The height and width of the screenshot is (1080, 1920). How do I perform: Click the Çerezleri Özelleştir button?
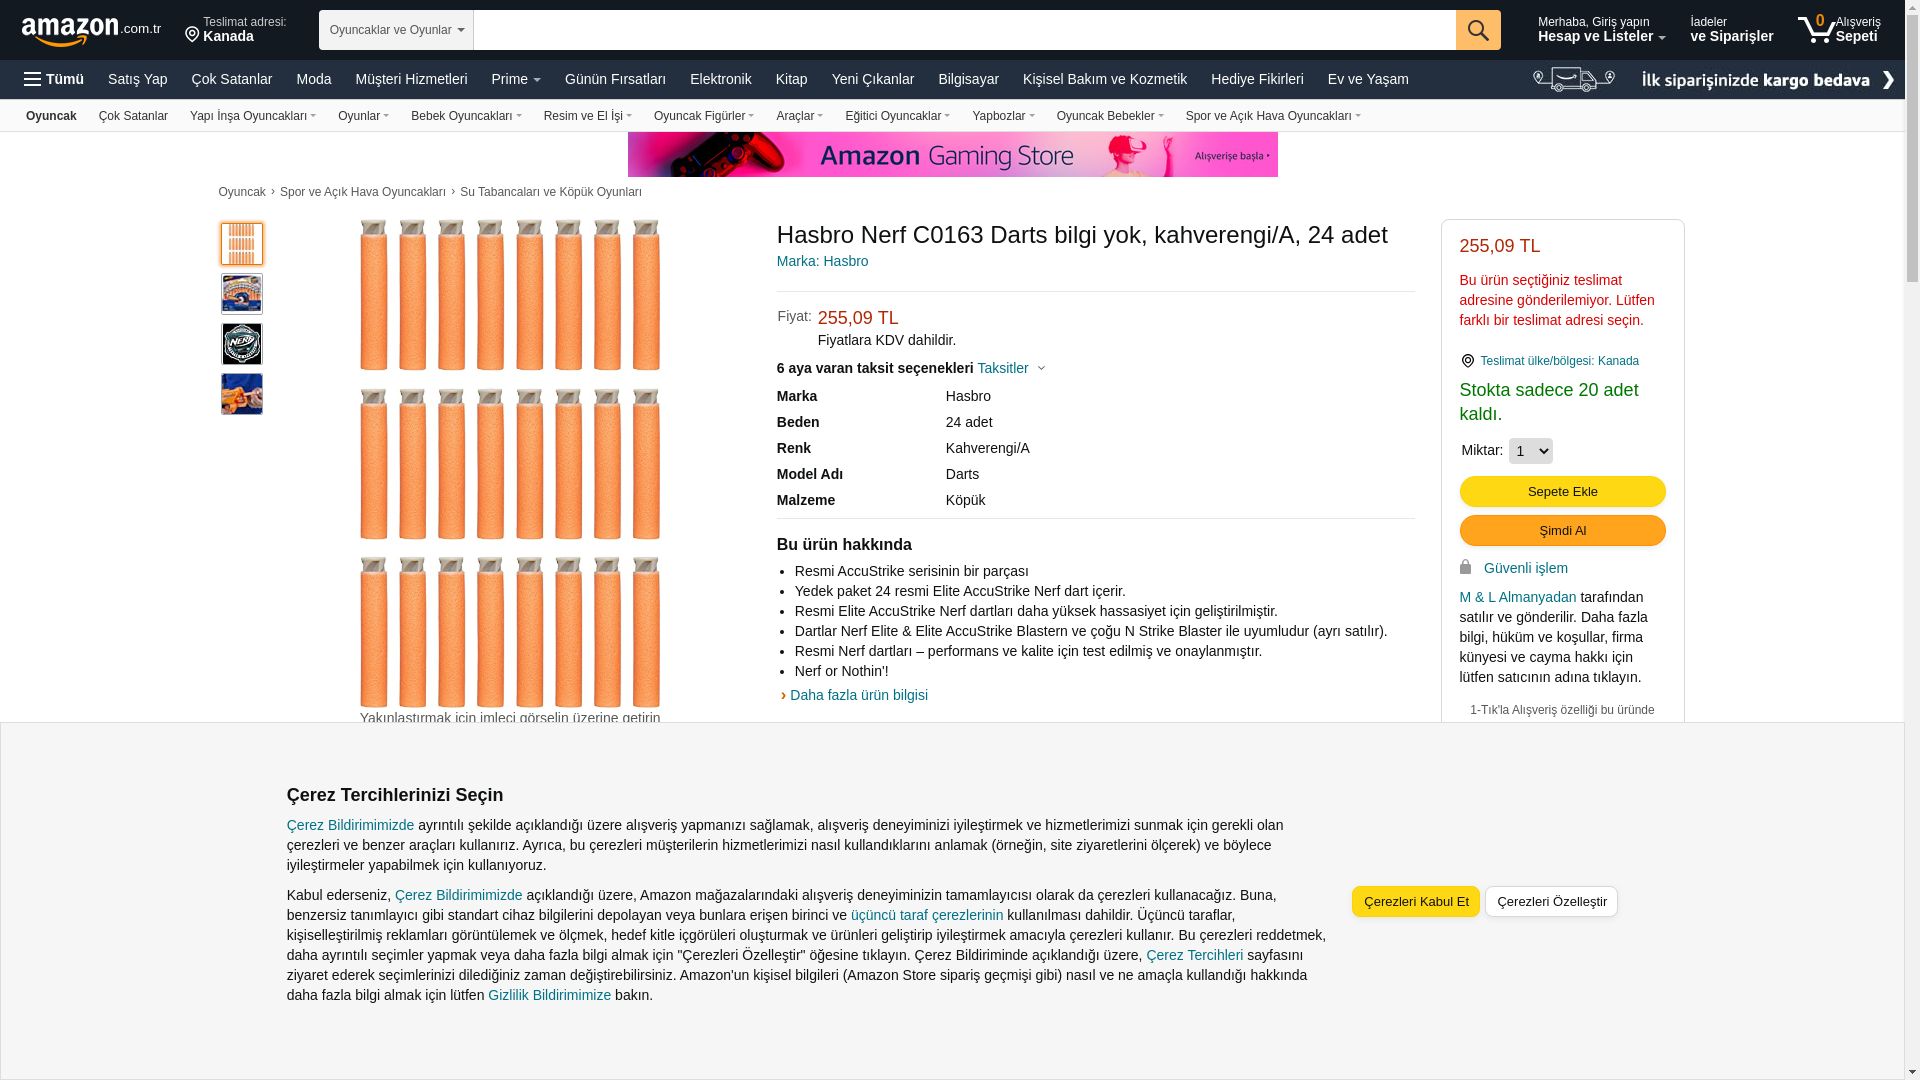tap(1550, 901)
